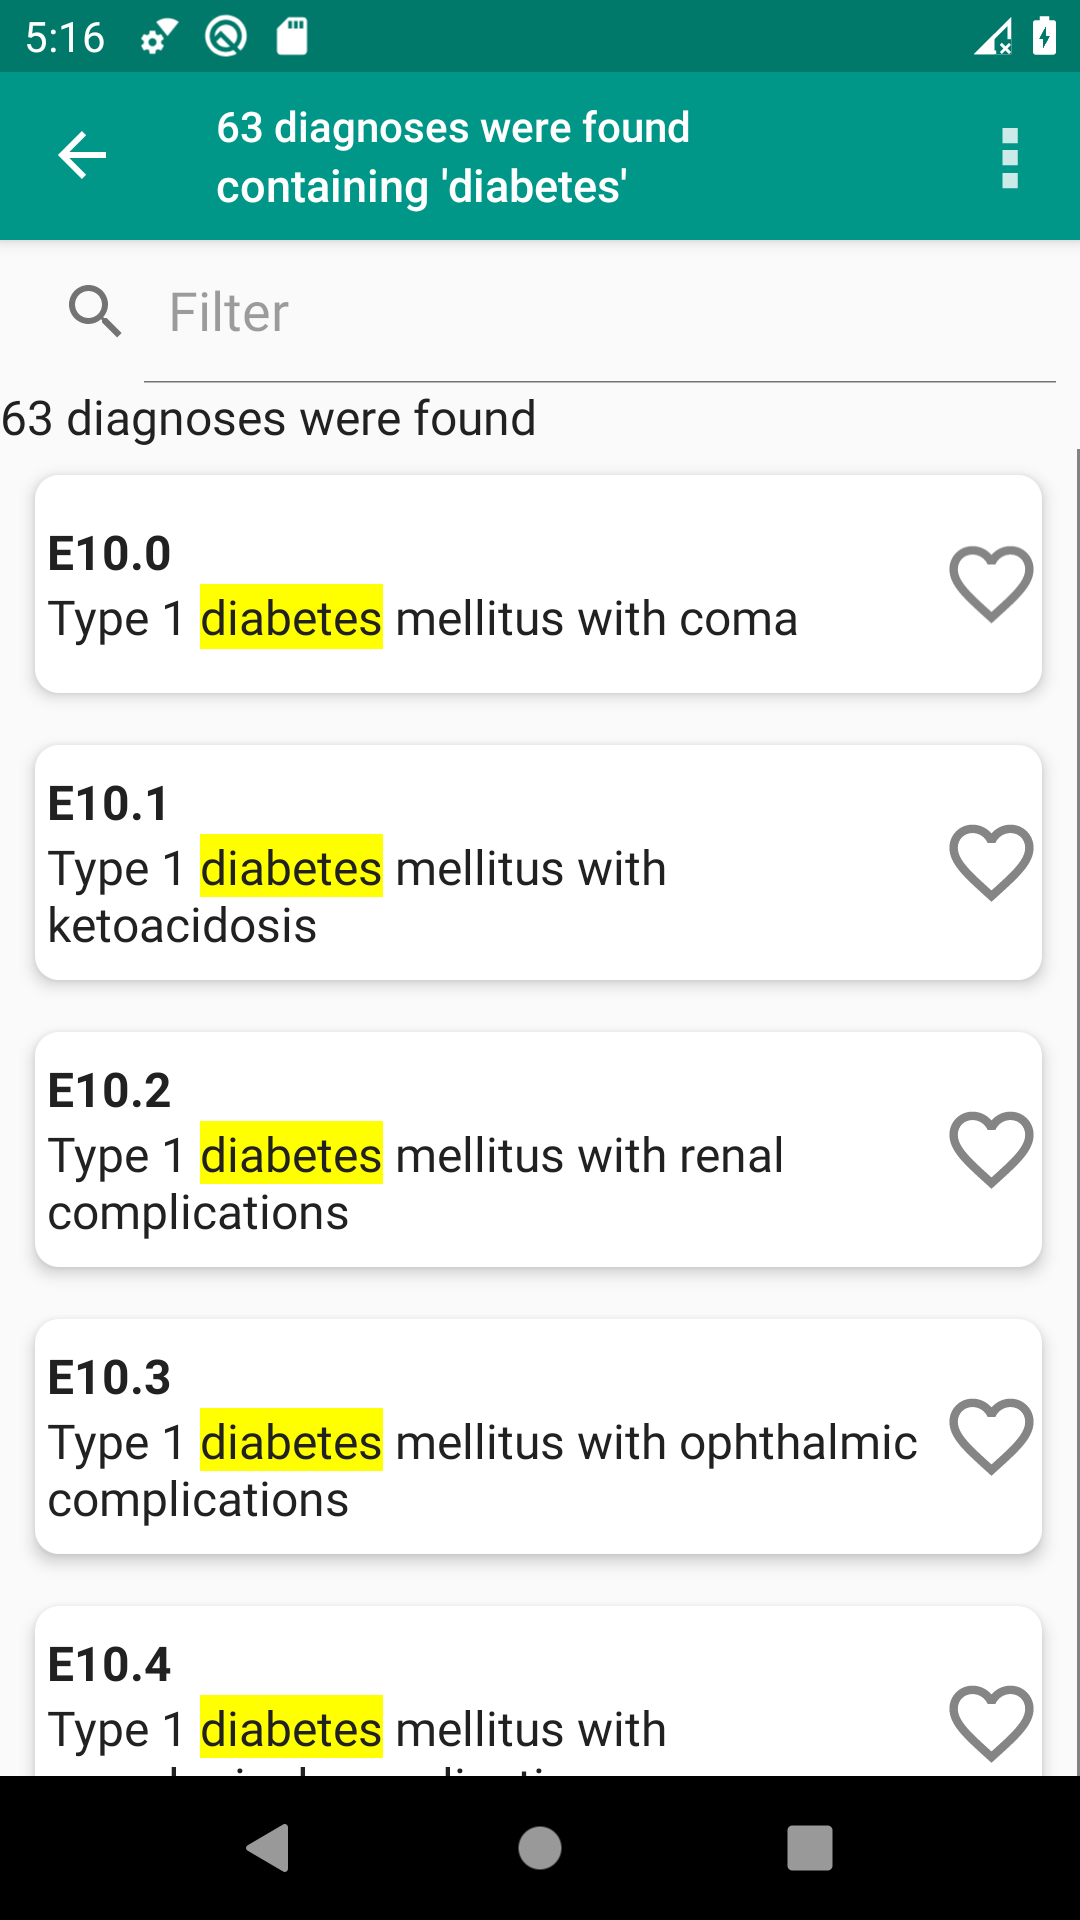Go back using the arrow icon
1080x1920 pixels.
point(82,156)
